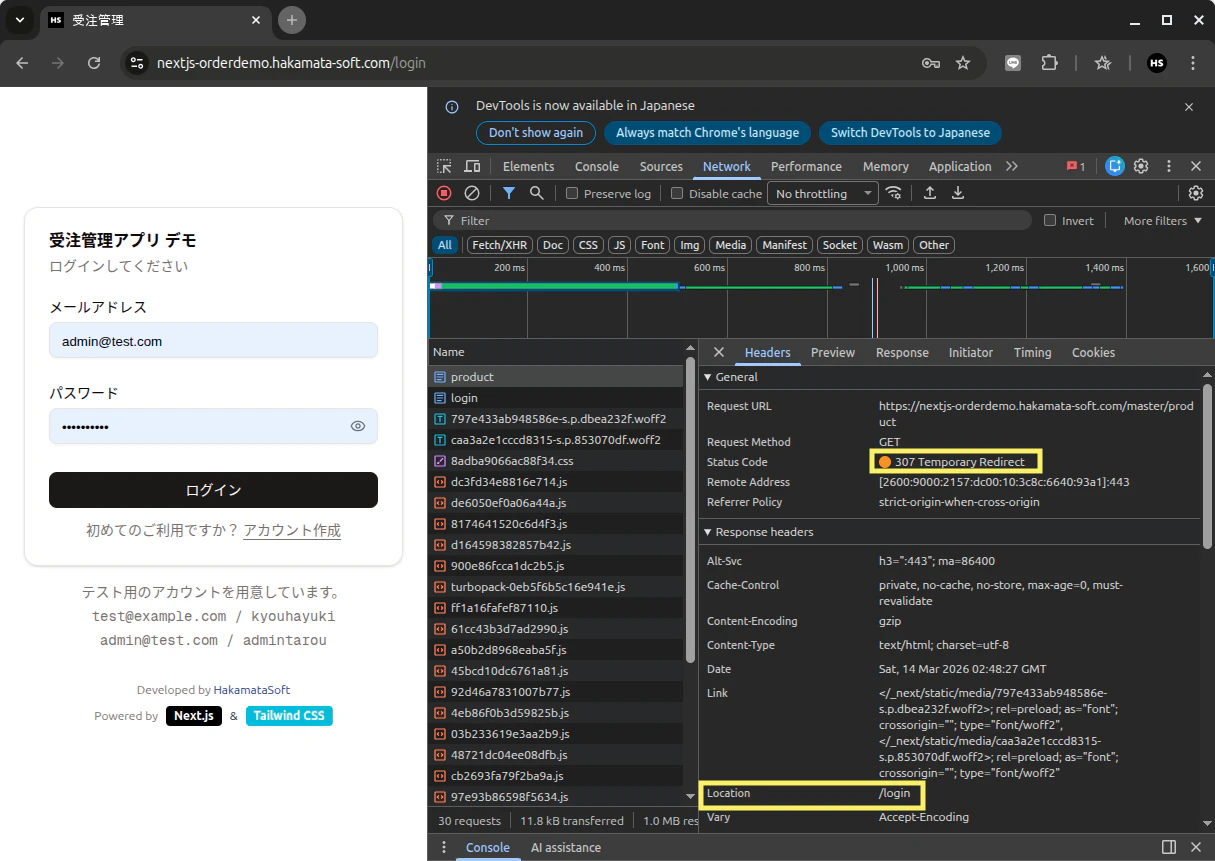The height and width of the screenshot is (861, 1215).
Task: Switch to the Console panel tab
Action: [x=597, y=166]
